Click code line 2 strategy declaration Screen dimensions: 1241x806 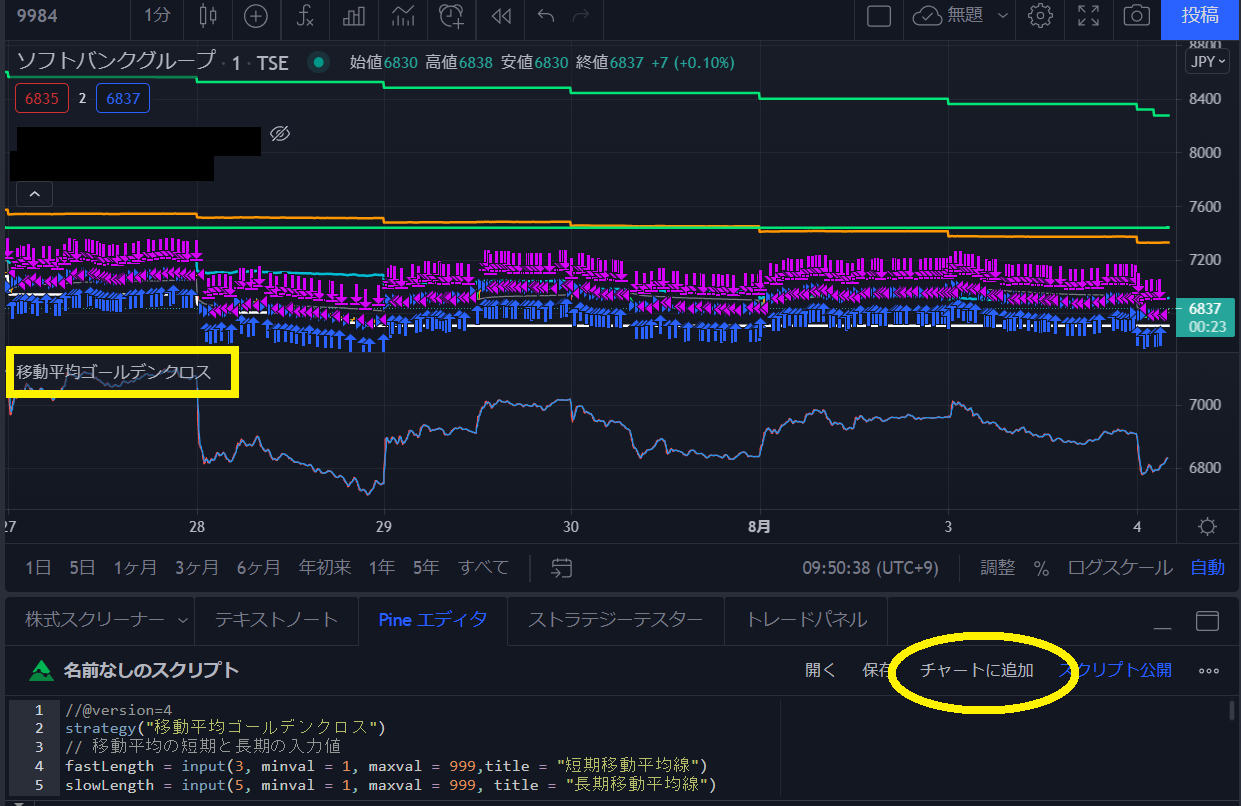225,727
